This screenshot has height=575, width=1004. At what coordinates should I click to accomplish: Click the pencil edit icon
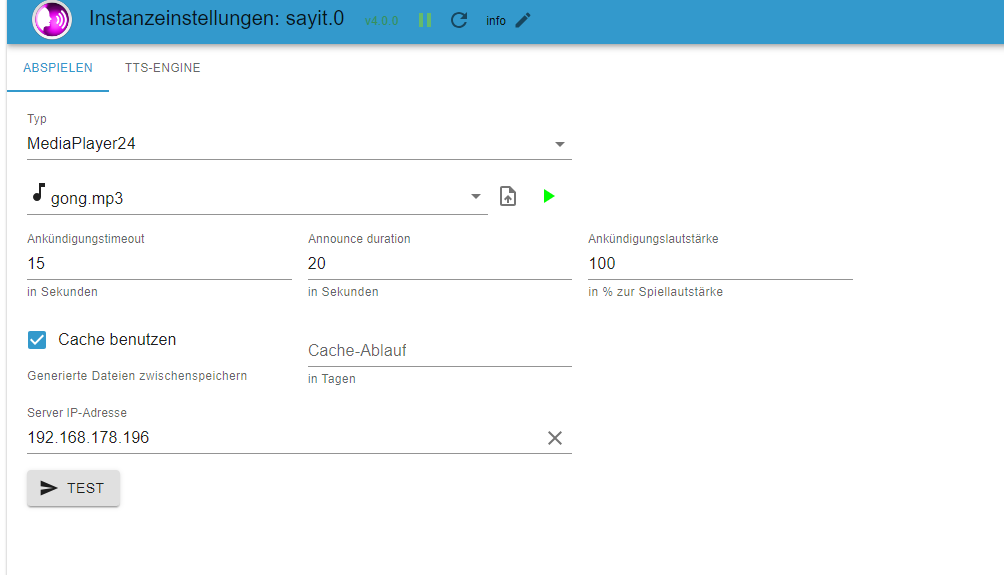coord(523,20)
